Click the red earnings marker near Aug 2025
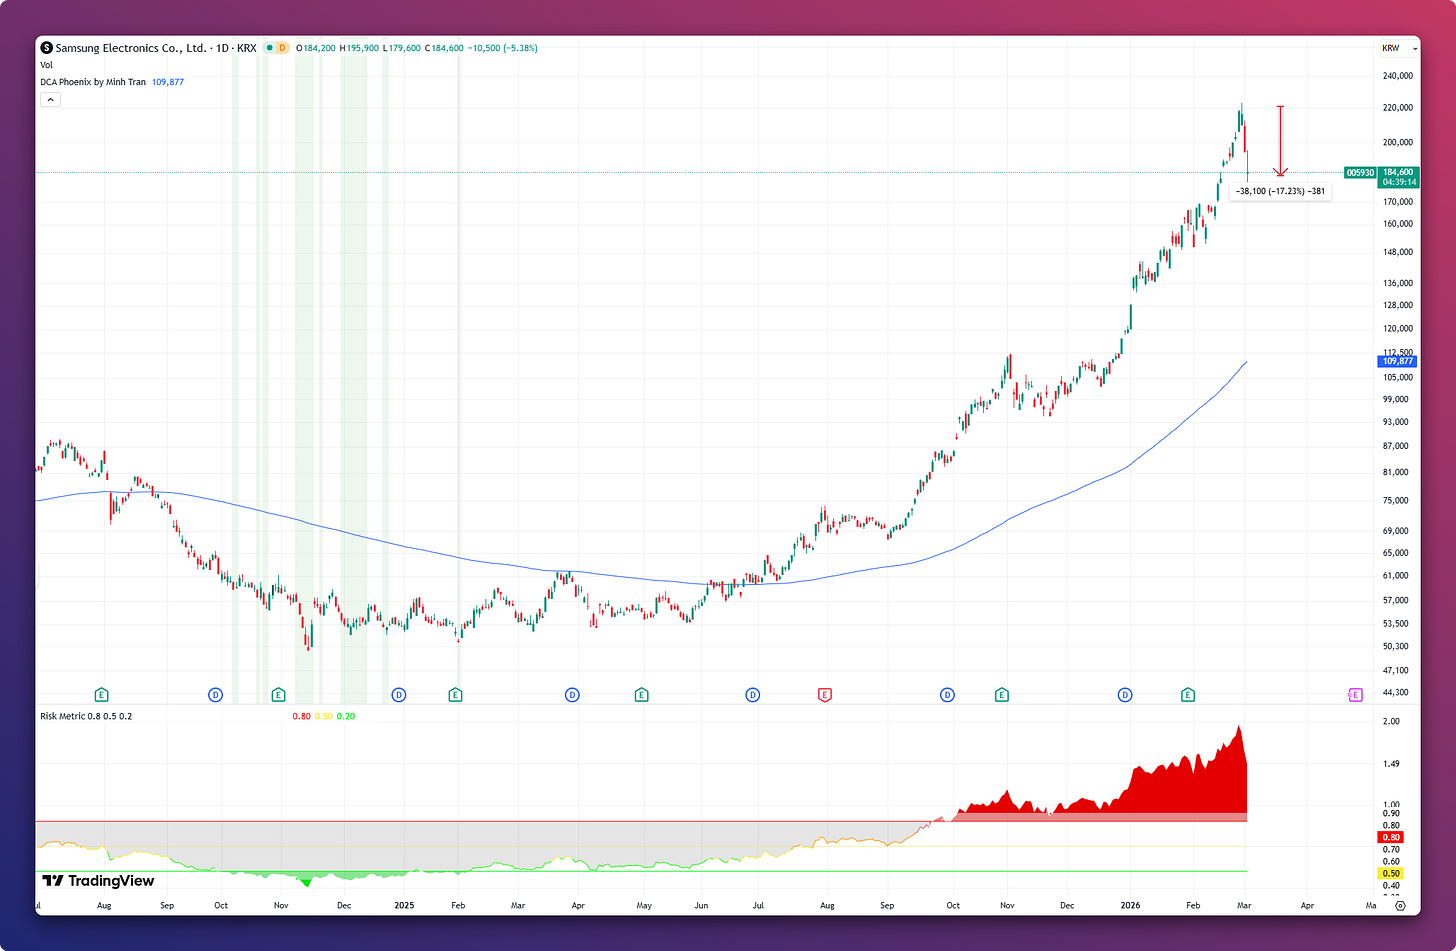This screenshot has width=1456, height=951. 825,694
